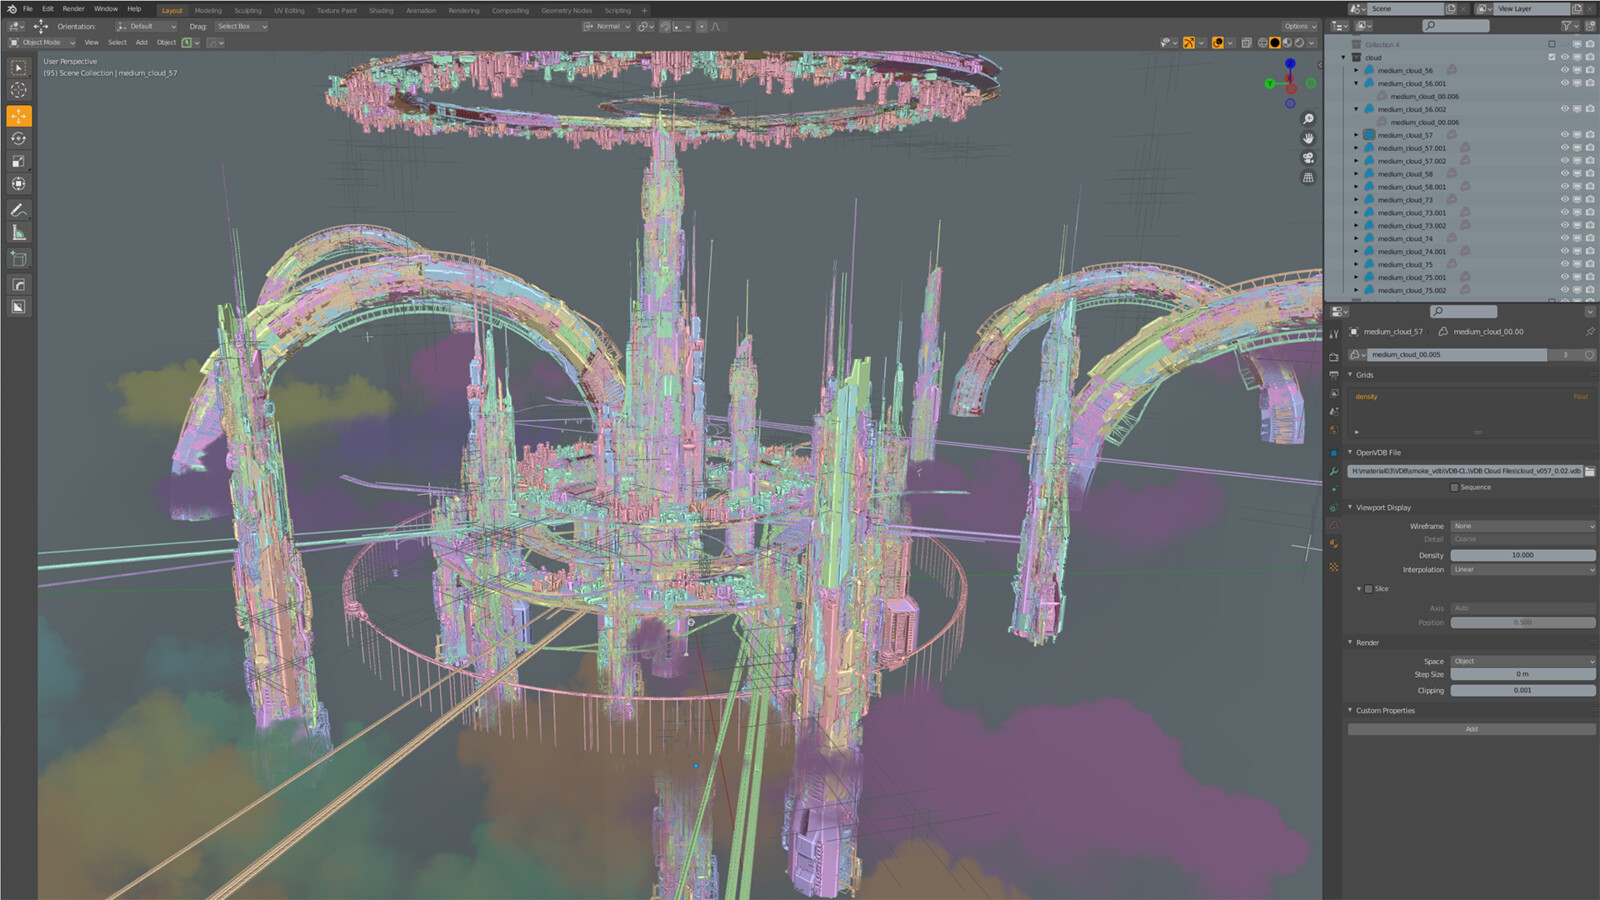Click the Density value field showing 10.000
The image size is (1600, 900).
pyautogui.click(x=1523, y=555)
